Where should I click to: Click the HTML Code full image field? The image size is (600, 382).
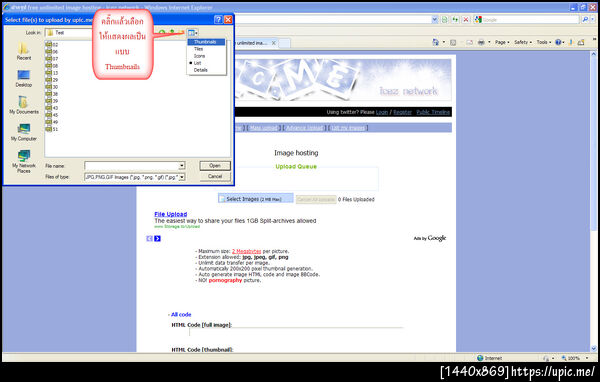(x=297, y=332)
